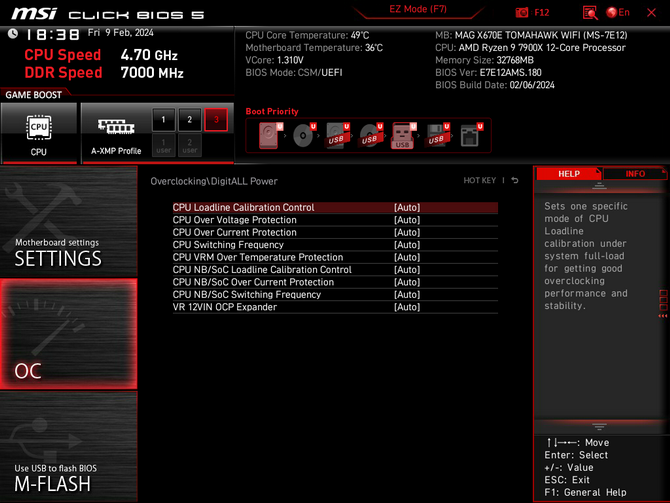The image size is (670, 503).
Task: Open M-FLASH to flash BIOS
Action: tap(68, 446)
